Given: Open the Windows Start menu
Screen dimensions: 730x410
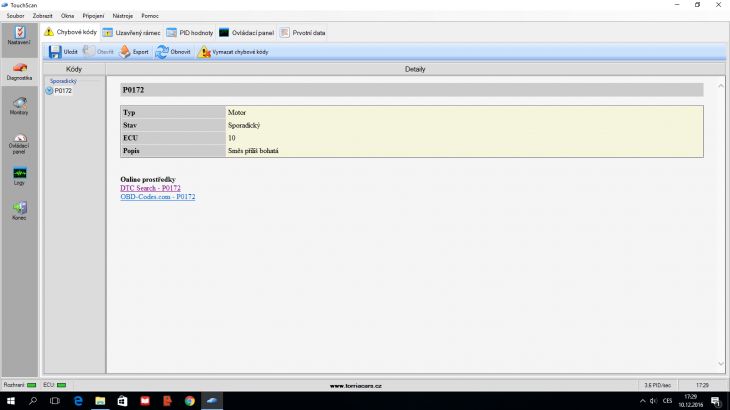Looking at the screenshot, I should click(x=11, y=401).
